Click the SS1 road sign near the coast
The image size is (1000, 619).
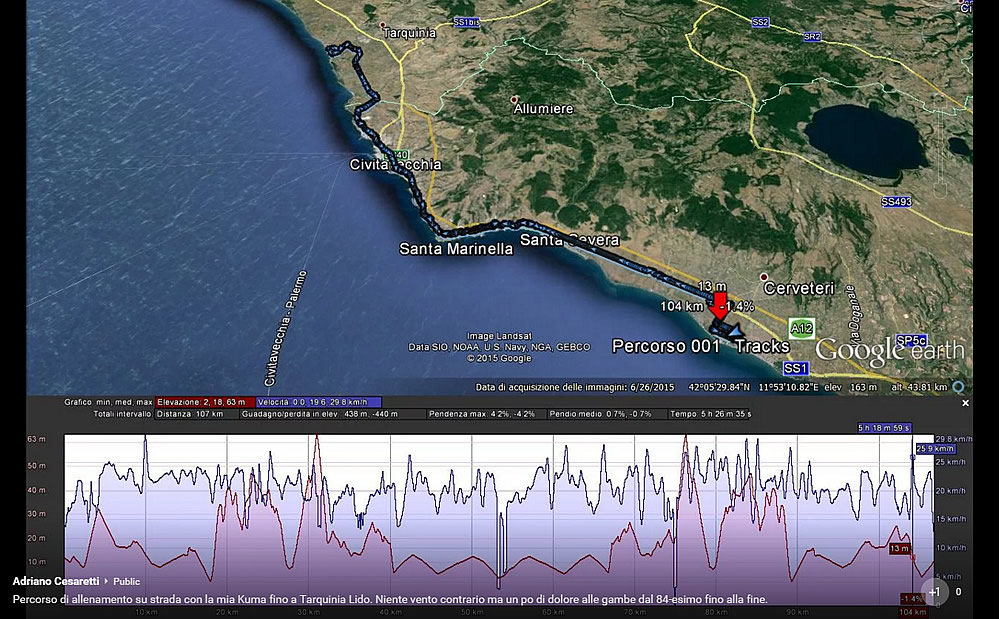pos(797,369)
